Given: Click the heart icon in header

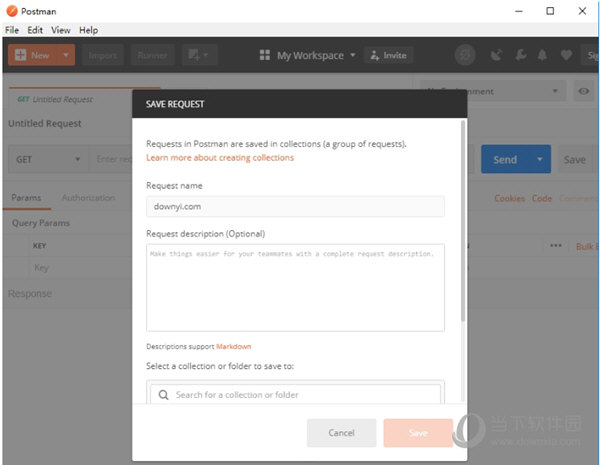Looking at the screenshot, I should click(x=566, y=55).
